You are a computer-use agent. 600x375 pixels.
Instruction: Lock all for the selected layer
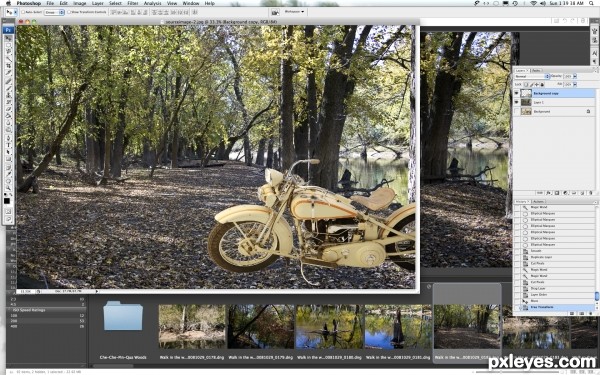coord(542,85)
